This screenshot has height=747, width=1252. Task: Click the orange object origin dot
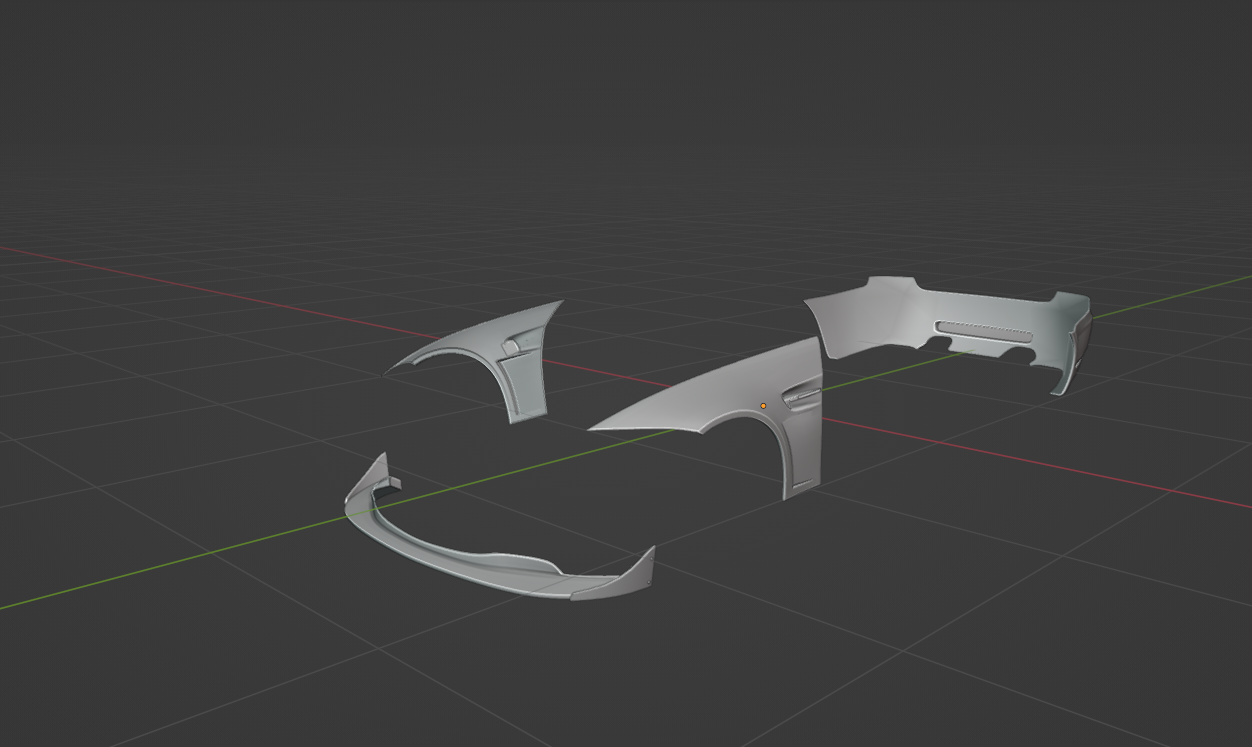point(763,406)
